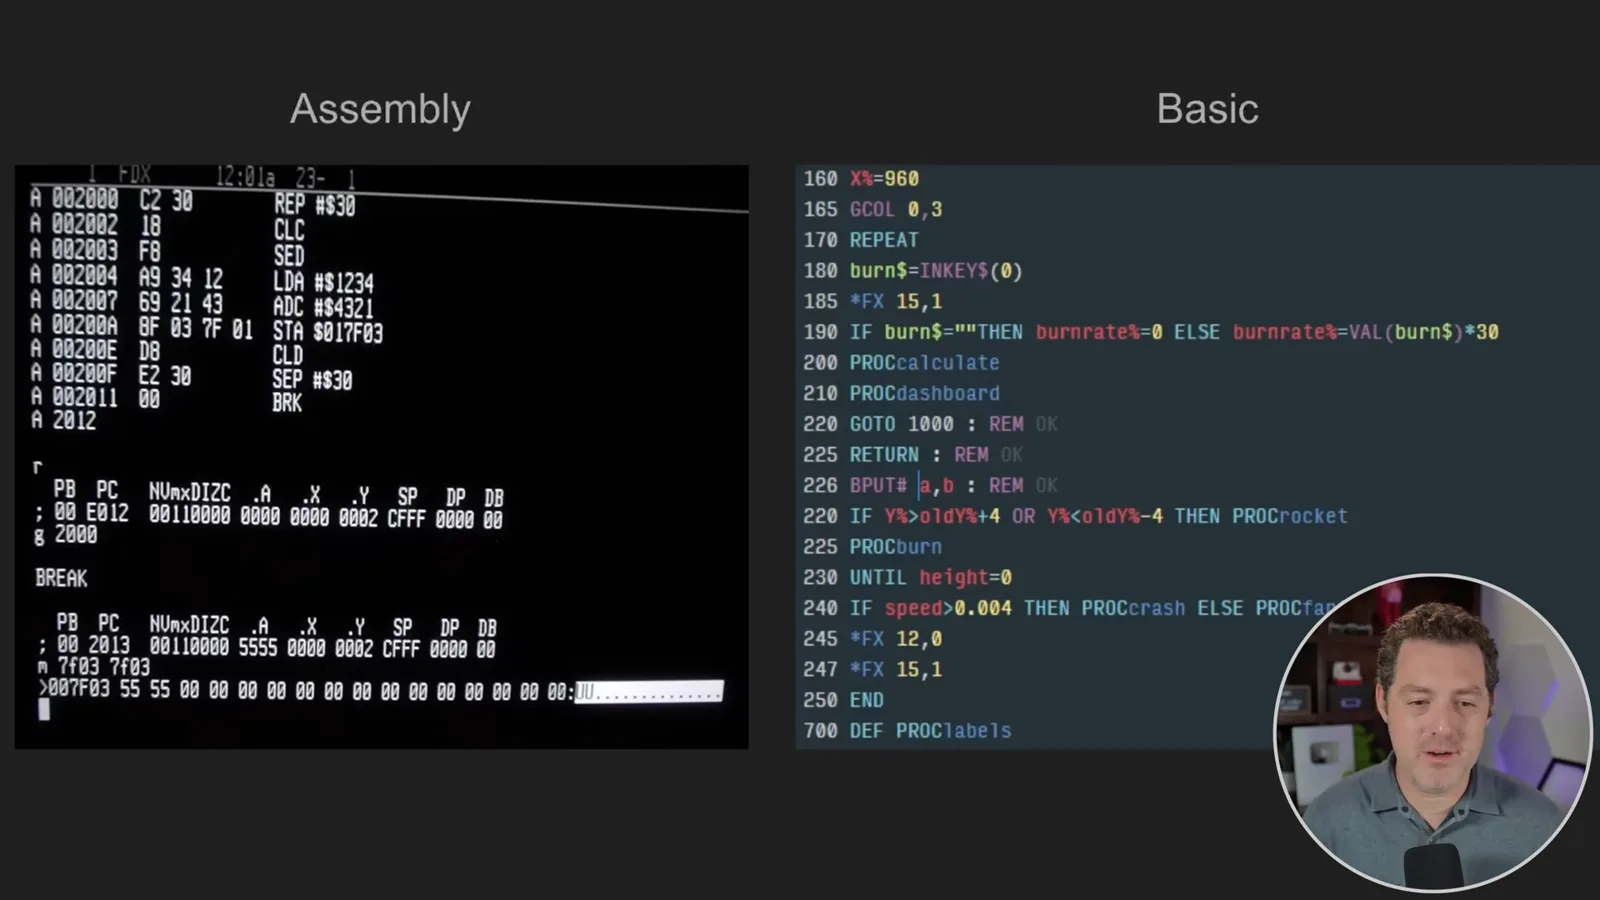The height and width of the screenshot is (900, 1600).
Task: Click the "A 2012" assembler prompt
Action: tap(63, 420)
